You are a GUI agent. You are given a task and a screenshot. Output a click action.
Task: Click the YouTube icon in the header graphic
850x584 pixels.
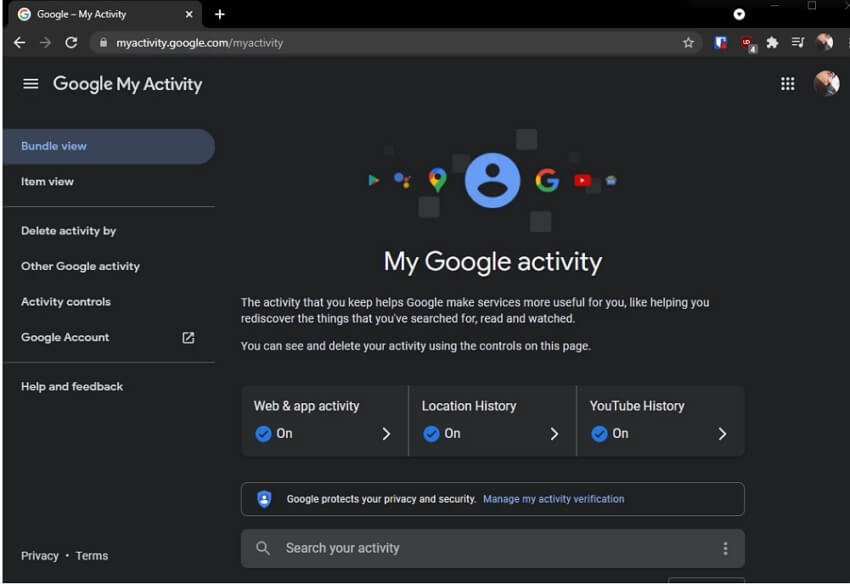[583, 181]
